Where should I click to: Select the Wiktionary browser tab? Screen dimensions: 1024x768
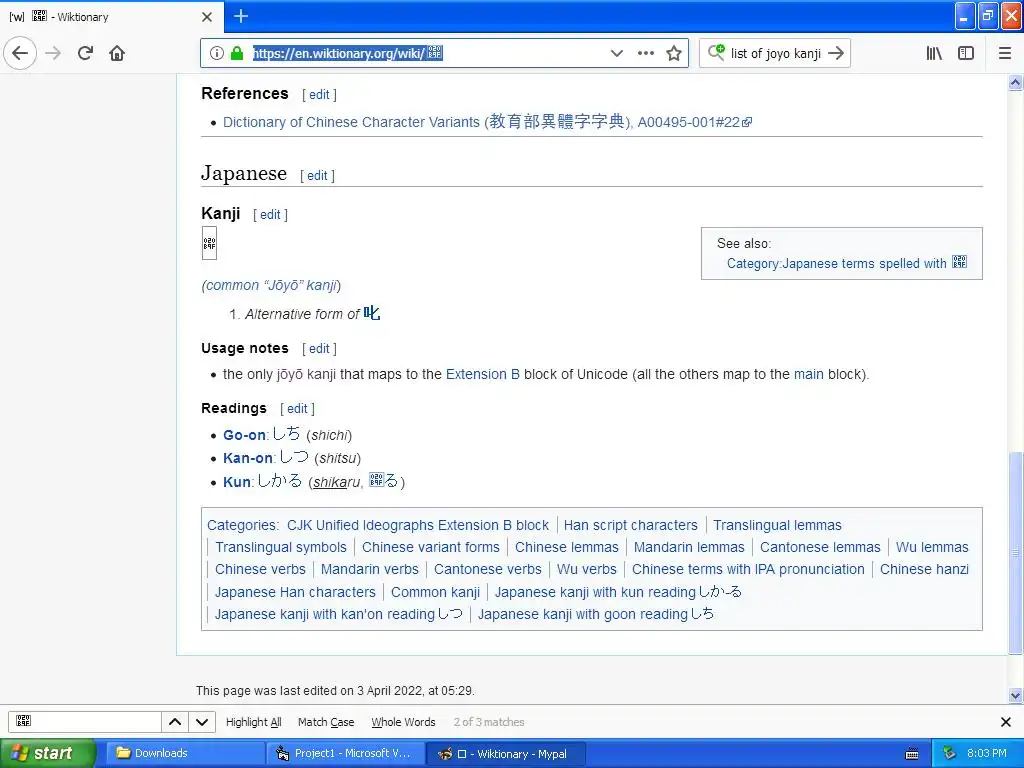coord(111,16)
